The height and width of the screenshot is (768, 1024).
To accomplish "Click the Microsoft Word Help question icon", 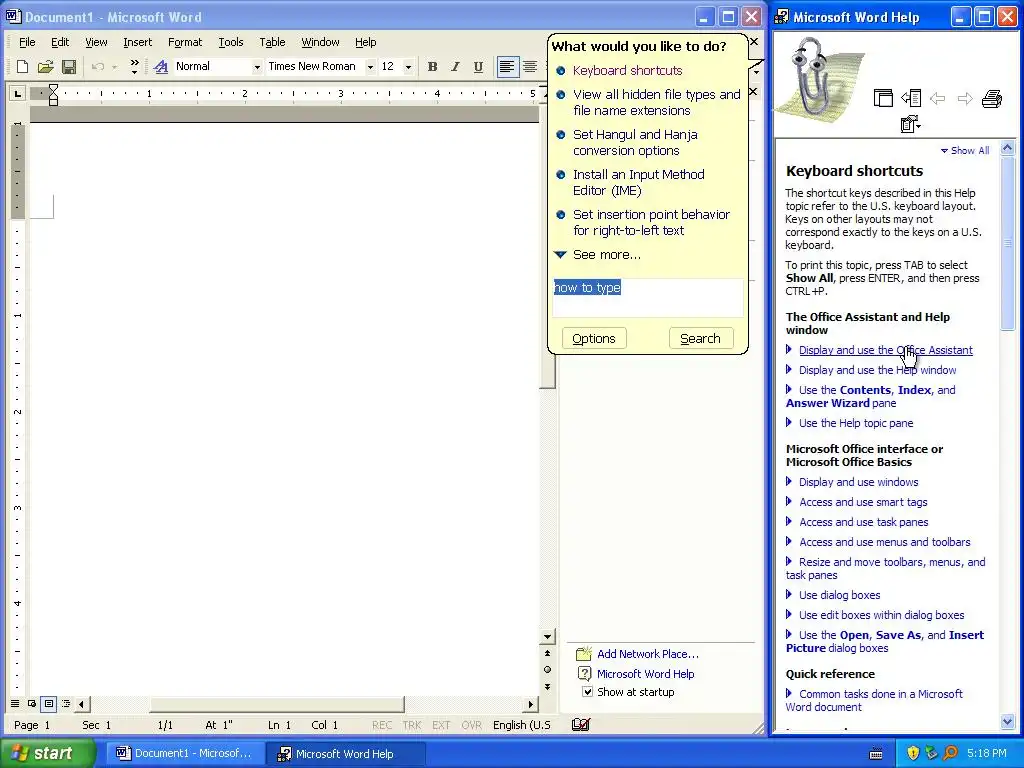I will point(584,673).
